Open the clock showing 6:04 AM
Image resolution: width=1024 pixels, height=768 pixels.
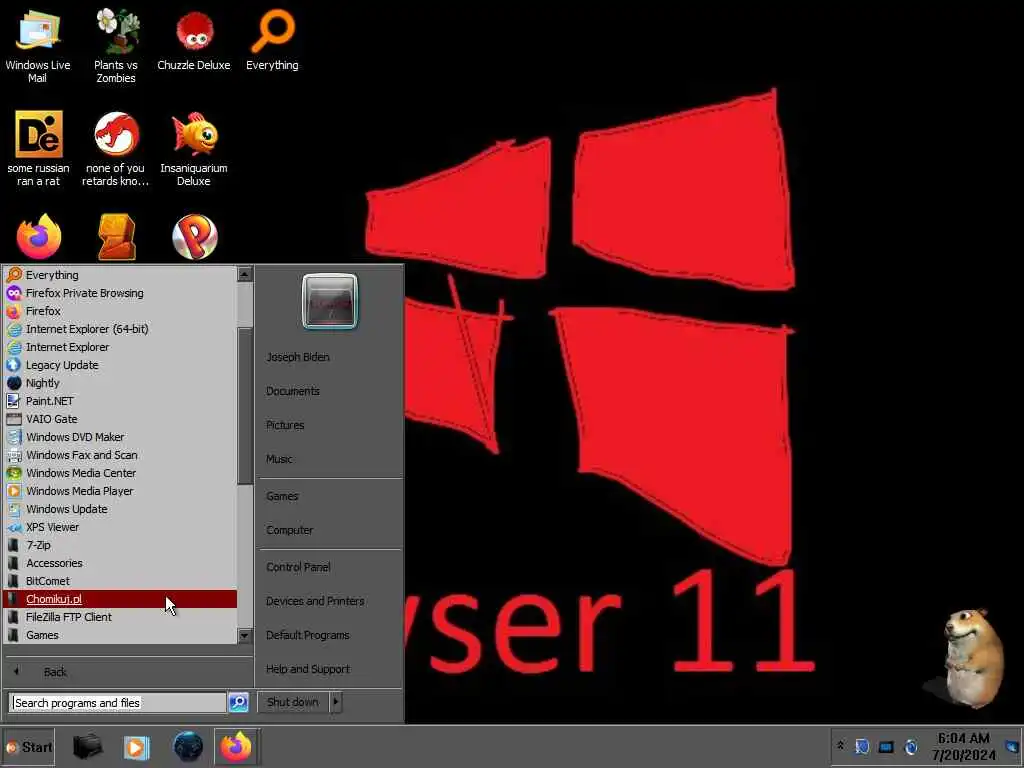964,746
